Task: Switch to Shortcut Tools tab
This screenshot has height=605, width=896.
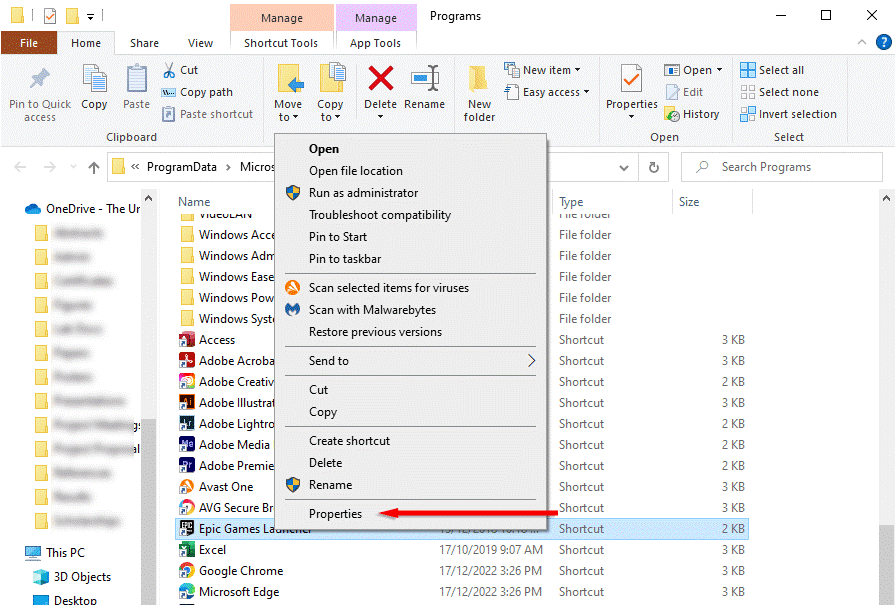Action: coord(281,43)
